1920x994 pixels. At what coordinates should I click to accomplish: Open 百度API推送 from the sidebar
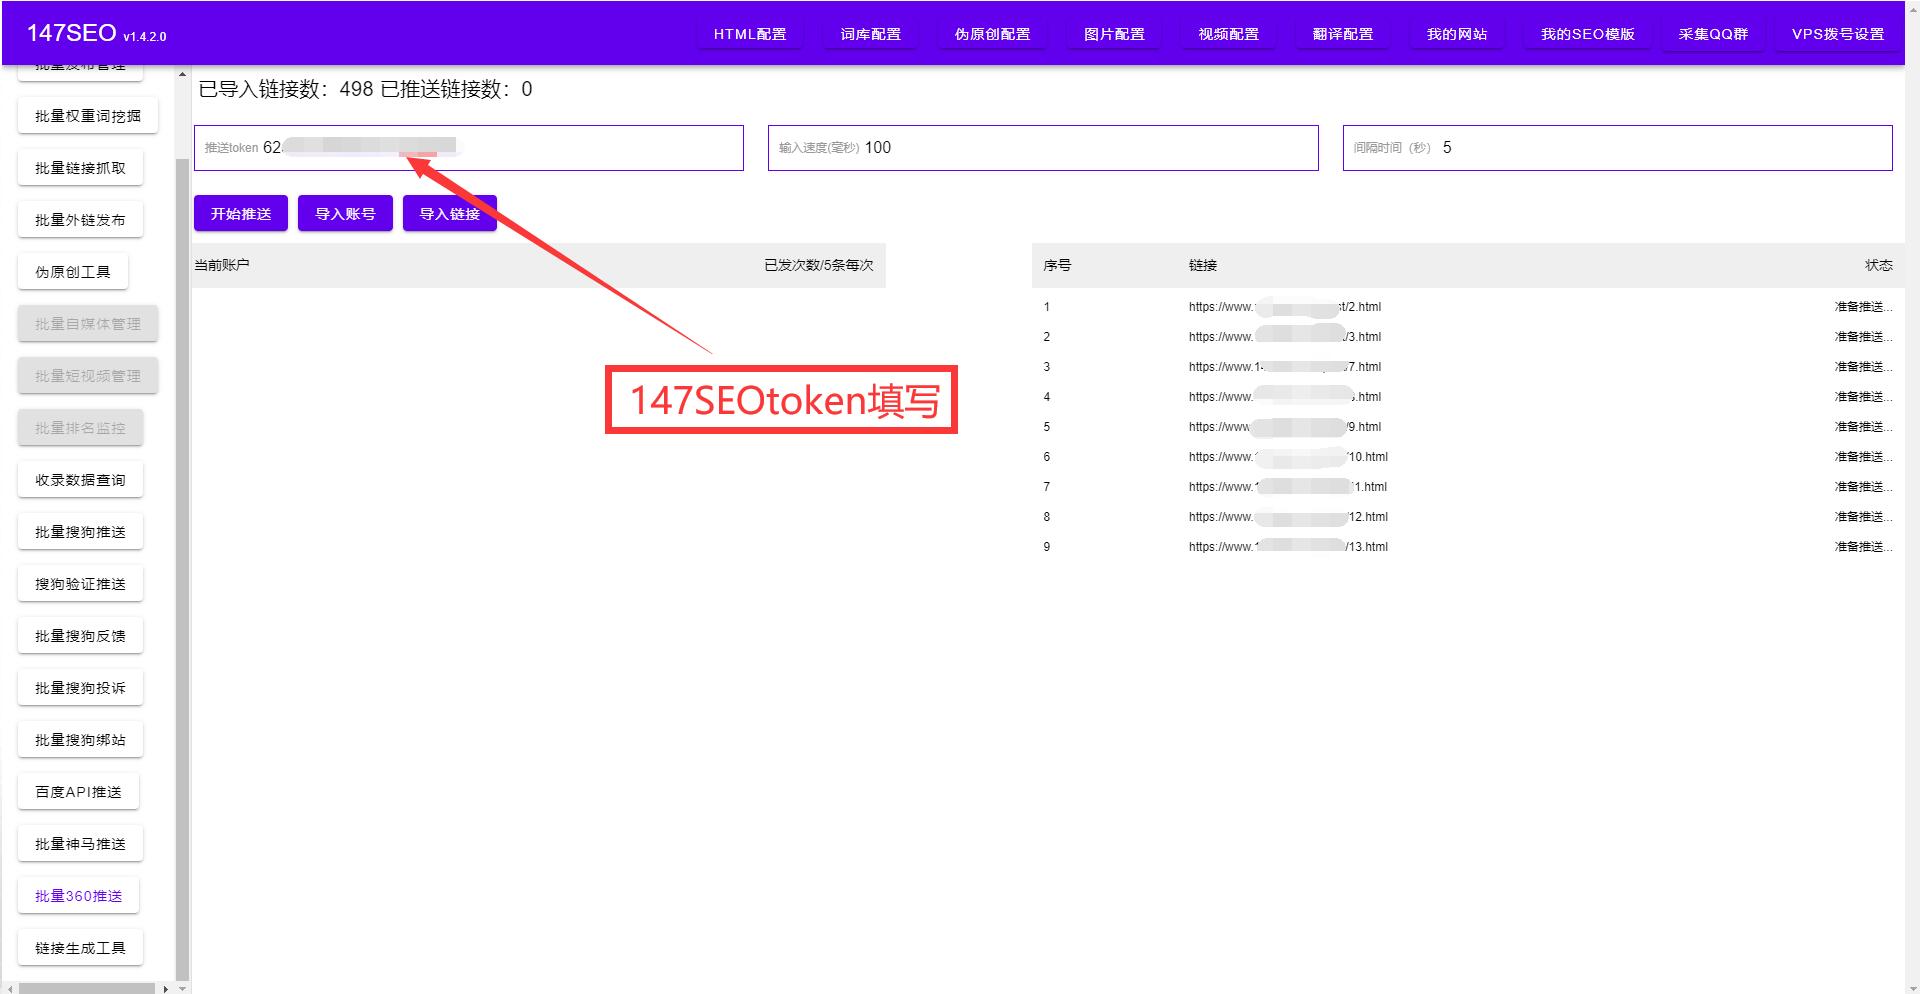[x=78, y=792]
